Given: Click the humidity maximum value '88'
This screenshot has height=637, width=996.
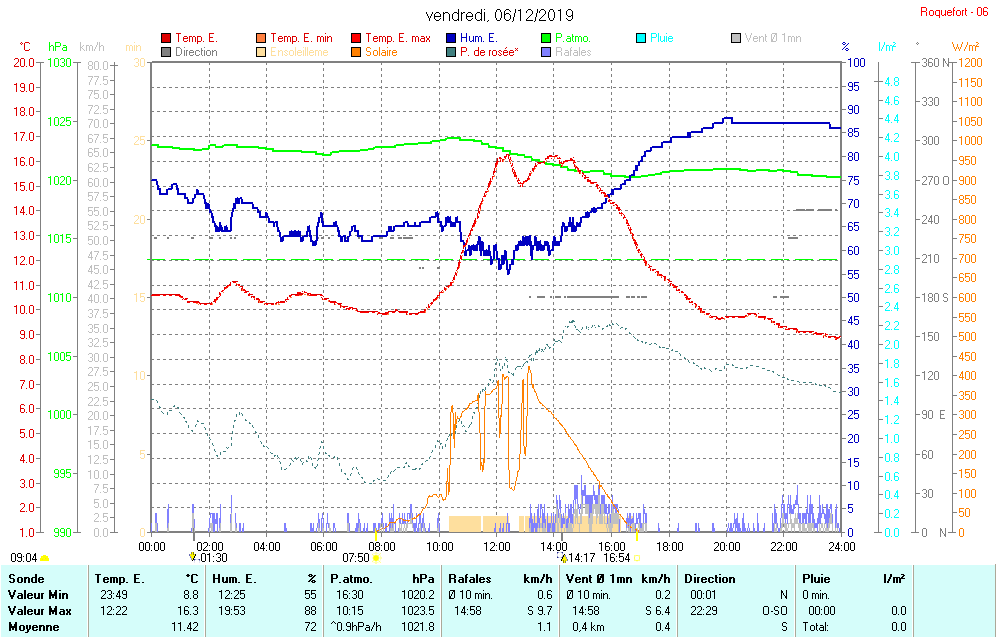Looking at the screenshot, I should tap(310, 611).
